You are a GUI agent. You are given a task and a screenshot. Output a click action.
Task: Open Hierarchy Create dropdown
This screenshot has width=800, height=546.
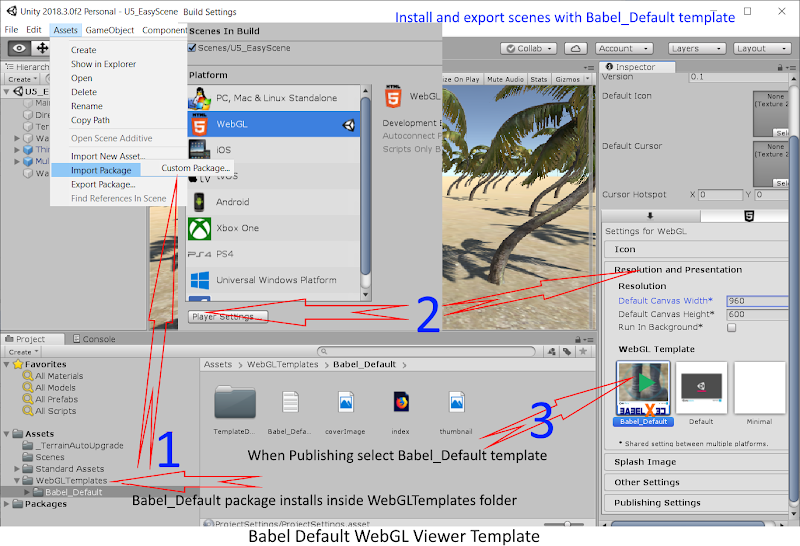22,79
